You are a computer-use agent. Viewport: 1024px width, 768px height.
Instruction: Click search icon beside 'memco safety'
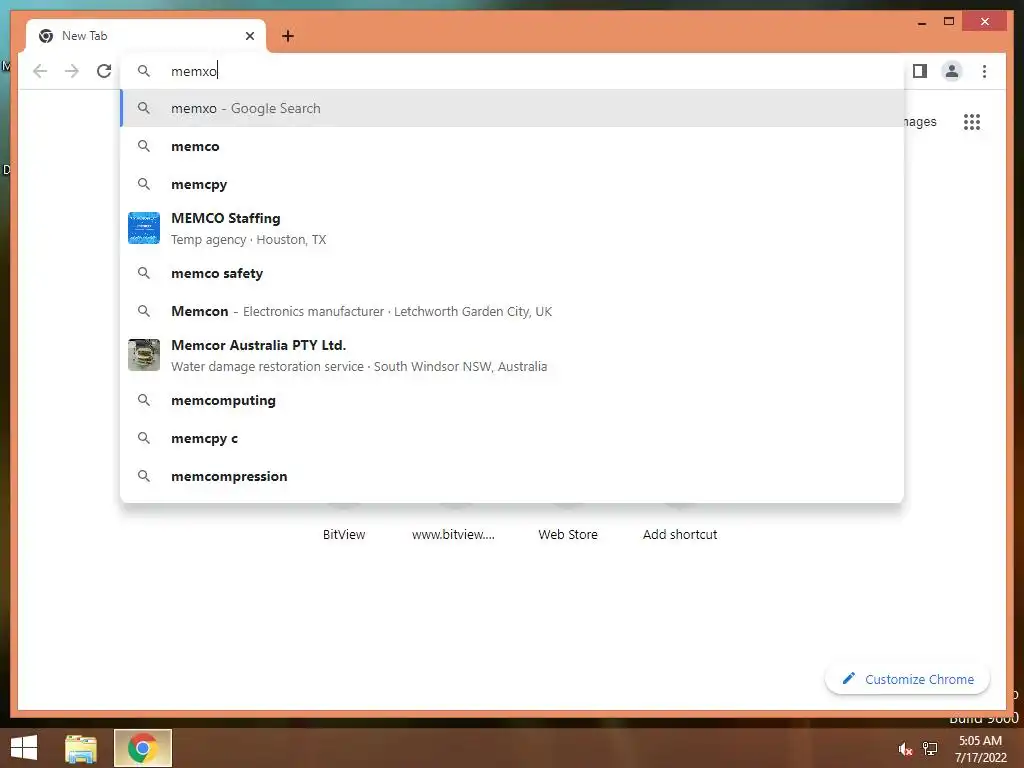click(144, 273)
